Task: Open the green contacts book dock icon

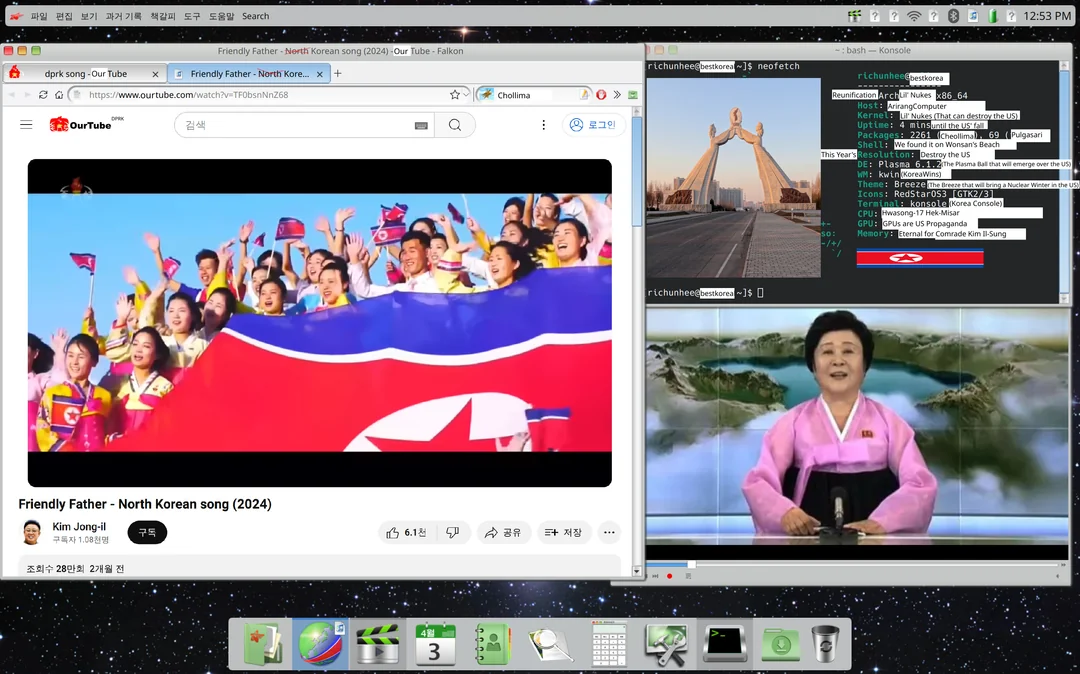Action: 492,644
